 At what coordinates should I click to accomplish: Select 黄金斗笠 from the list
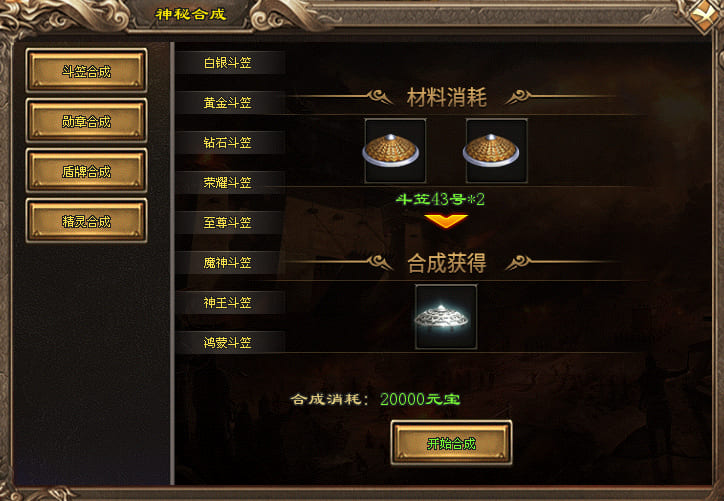(230, 103)
